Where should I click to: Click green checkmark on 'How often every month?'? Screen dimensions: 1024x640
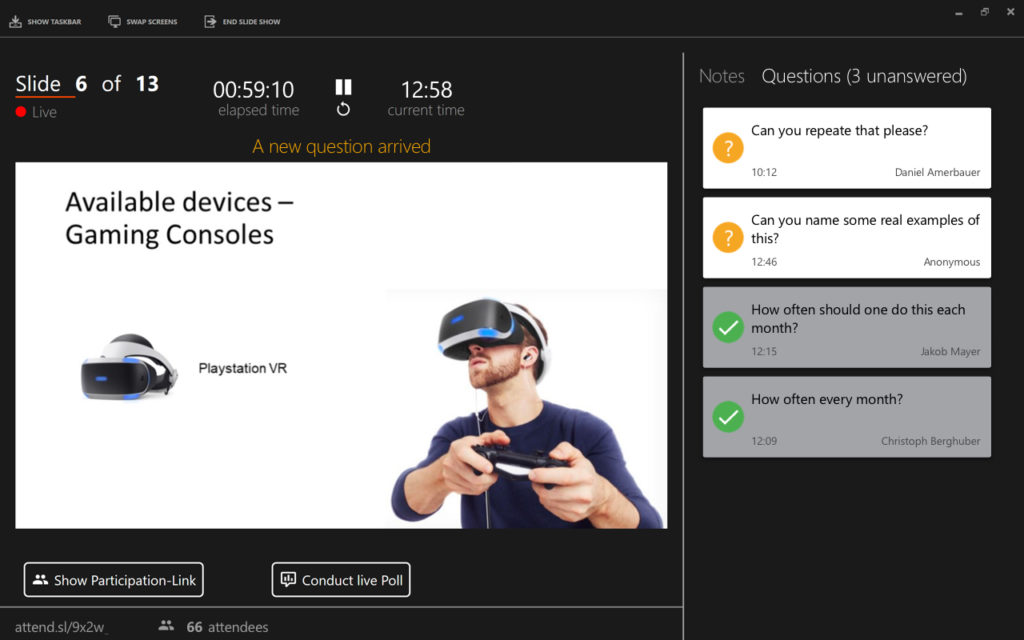pos(728,416)
